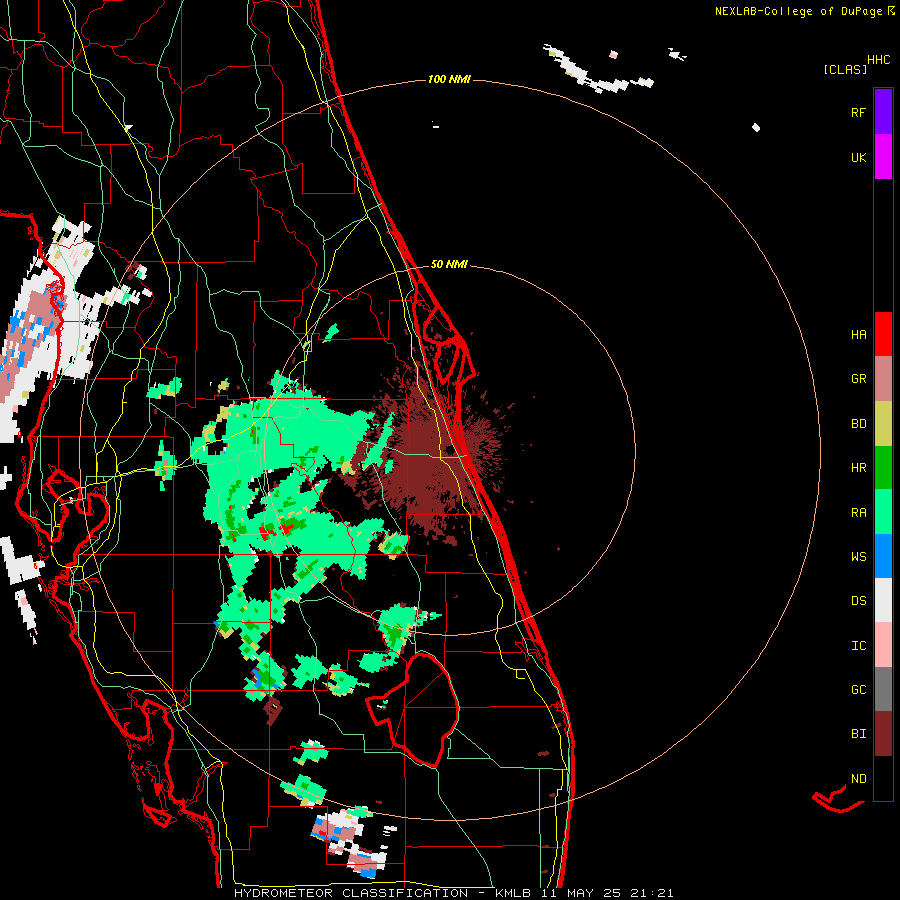900x900 pixels.
Task: Select the HR legend label
Action: pyautogui.click(x=858, y=468)
